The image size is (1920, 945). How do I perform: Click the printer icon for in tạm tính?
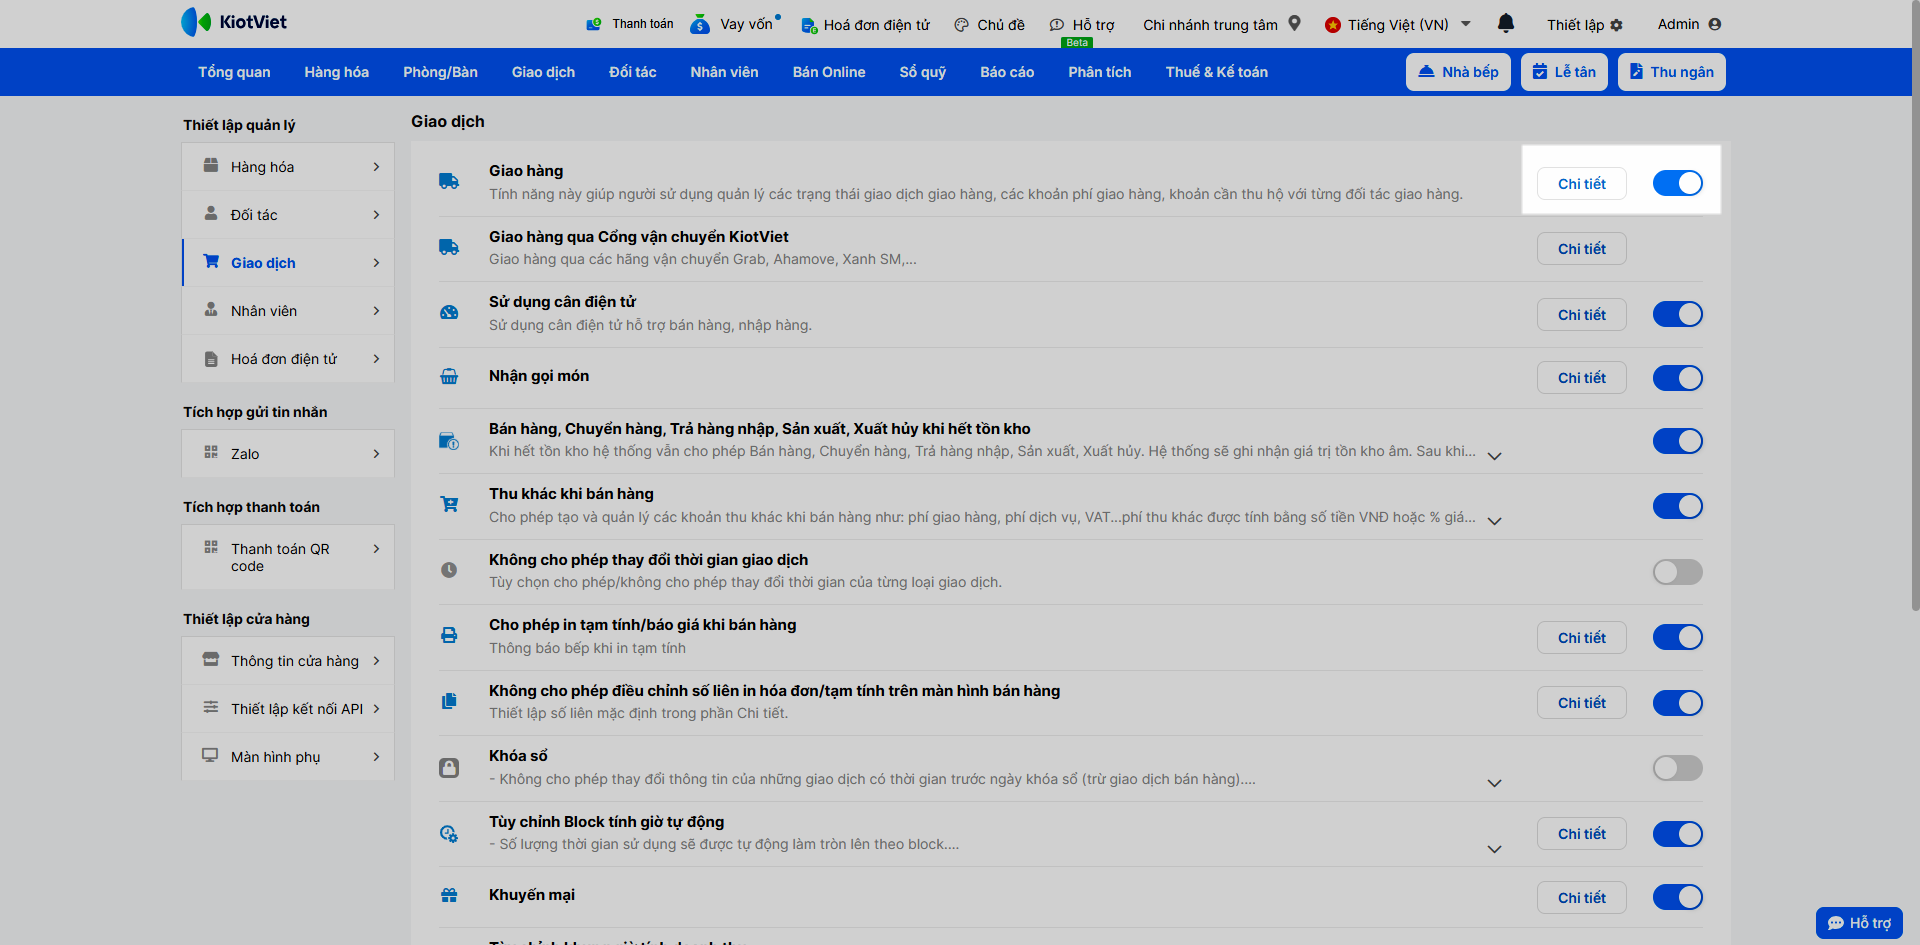(x=449, y=635)
